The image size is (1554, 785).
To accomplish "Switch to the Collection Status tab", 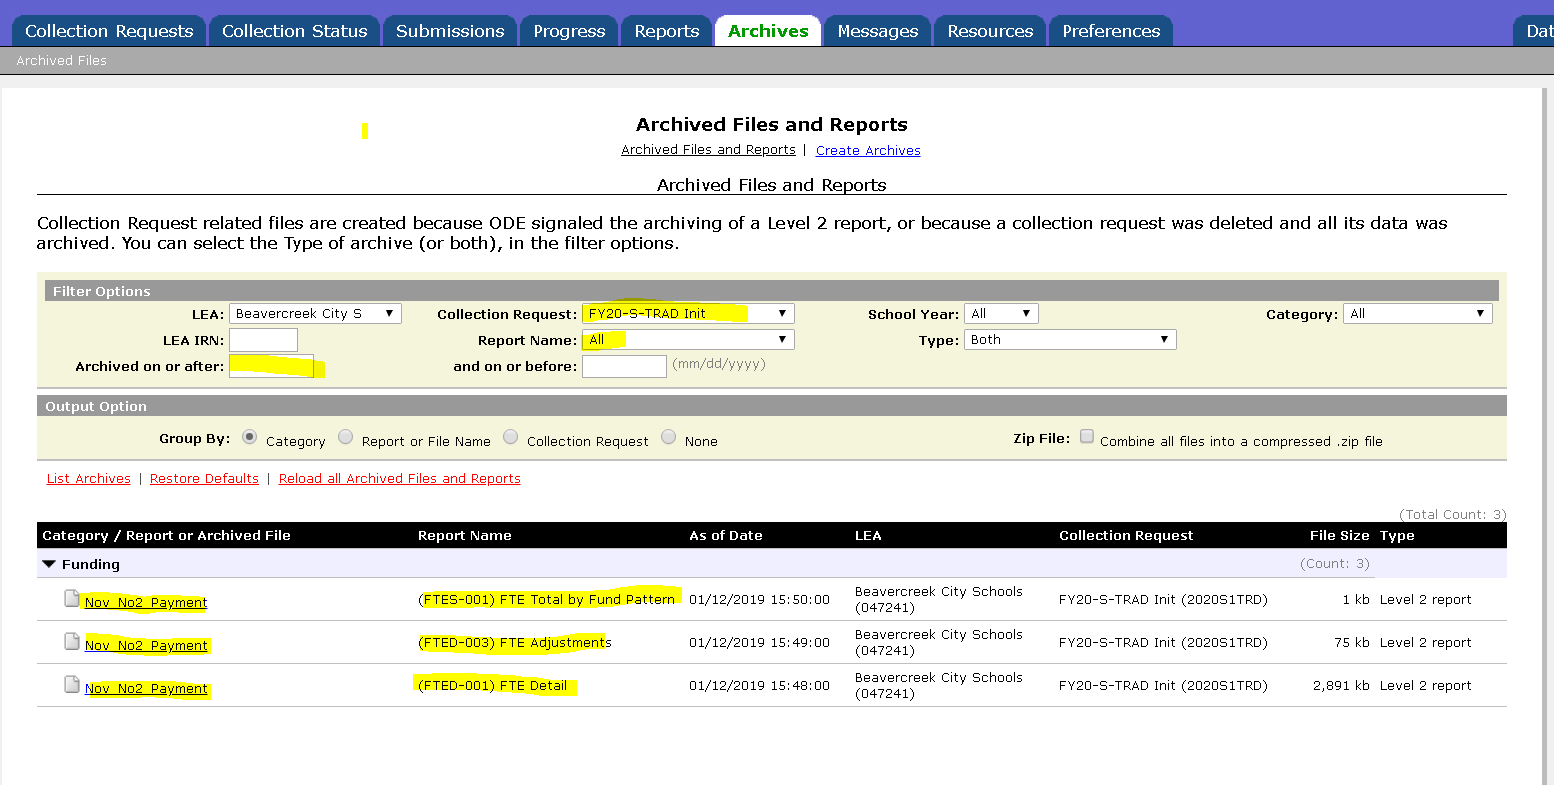I will click(294, 31).
